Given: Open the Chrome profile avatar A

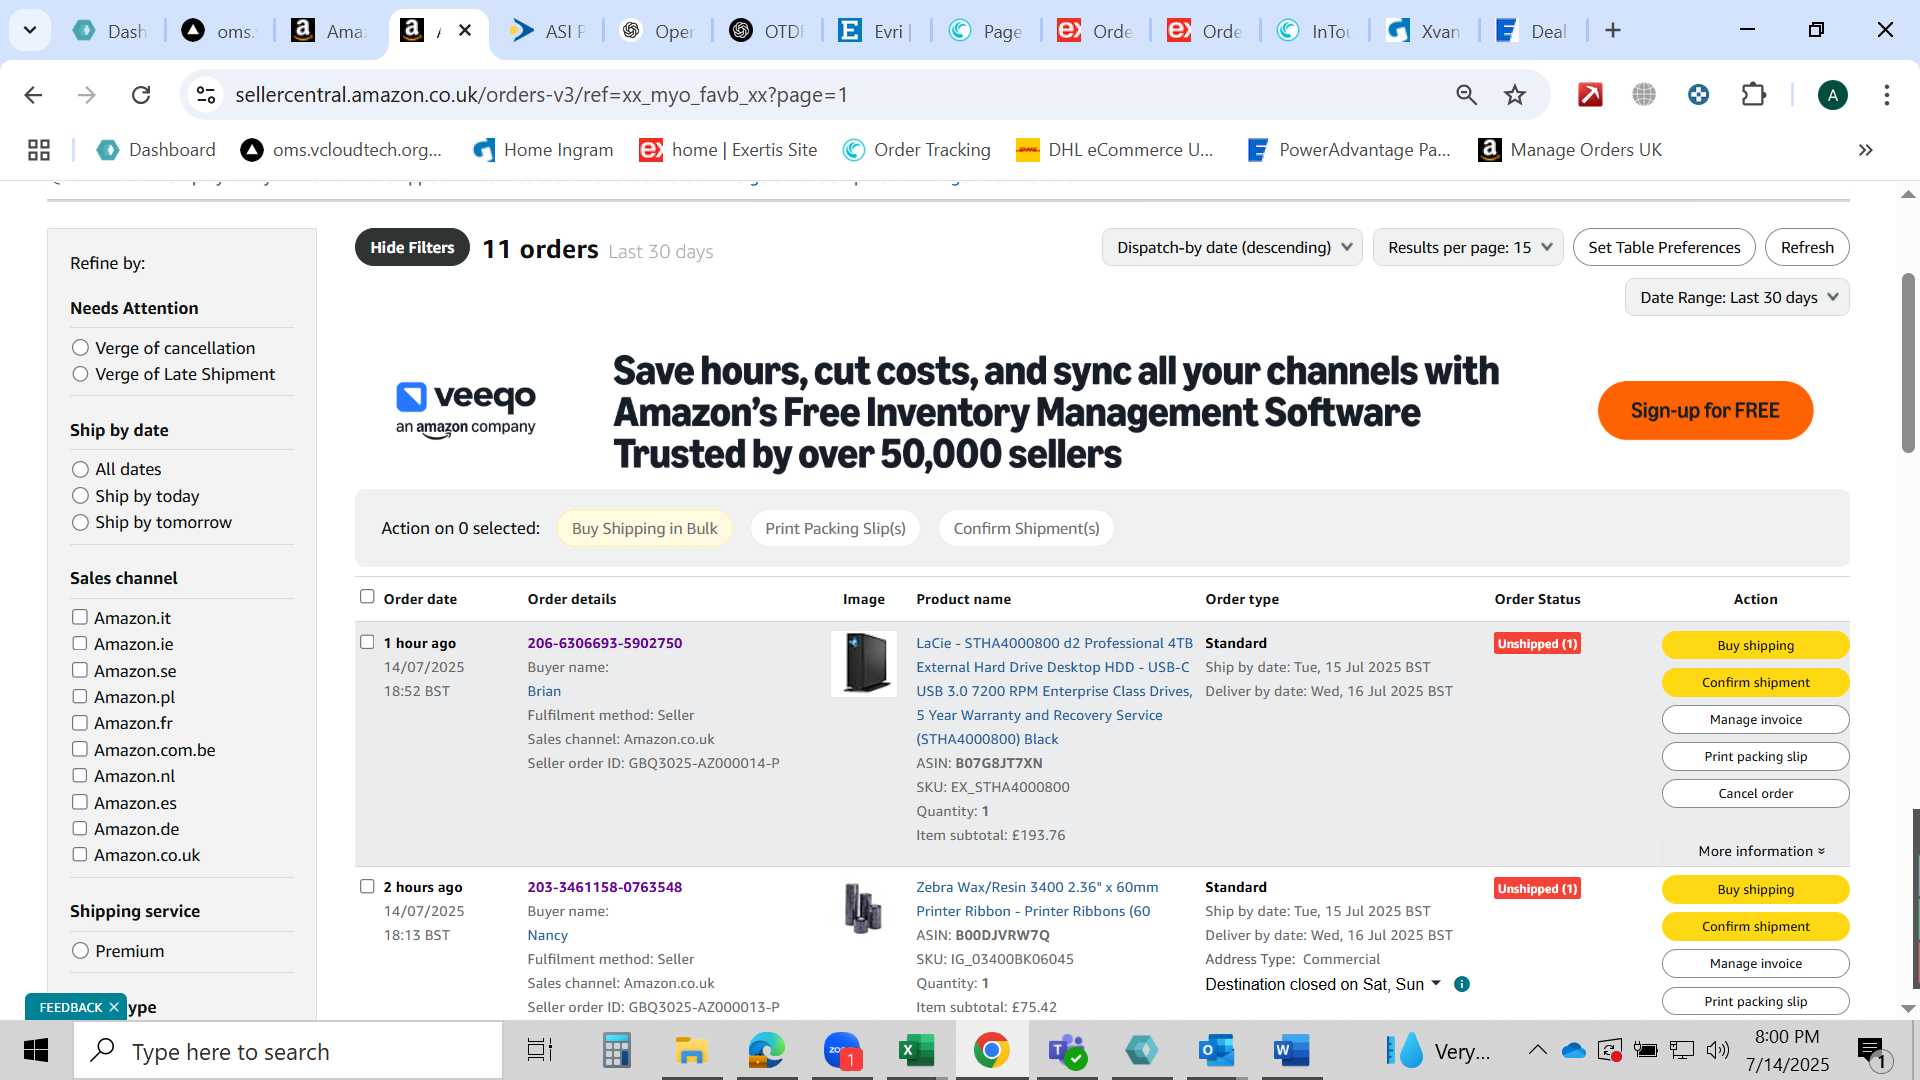Looking at the screenshot, I should pyautogui.click(x=1832, y=95).
